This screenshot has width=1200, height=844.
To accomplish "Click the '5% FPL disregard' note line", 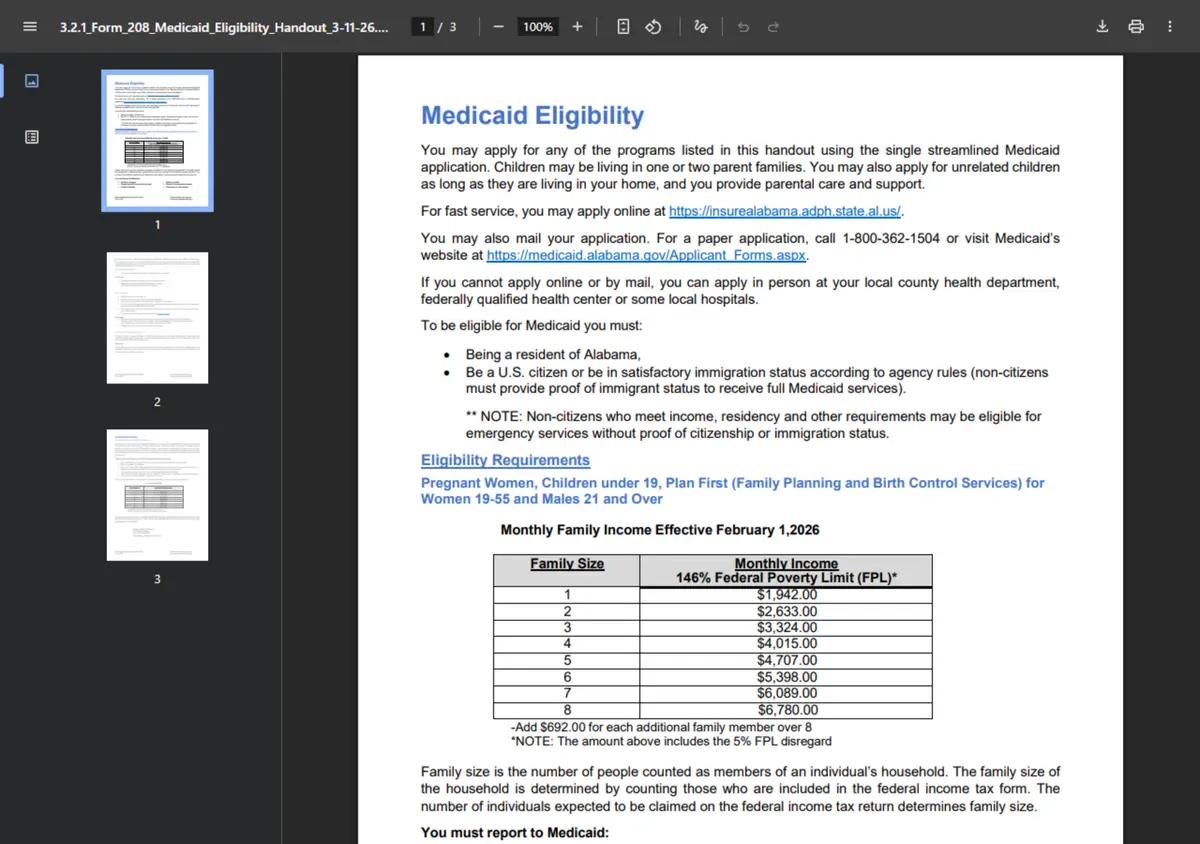I will pos(671,742).
